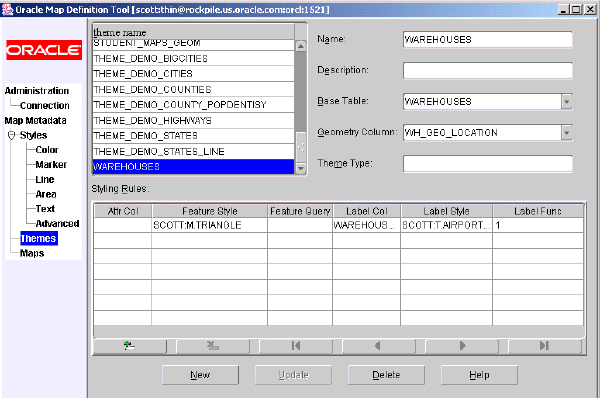The height and width of the screenshot is (398, 600).
Task: Select THEME_DEMO_CITIES in theme list
Action: pyautogui.click(x=194, y=73)
